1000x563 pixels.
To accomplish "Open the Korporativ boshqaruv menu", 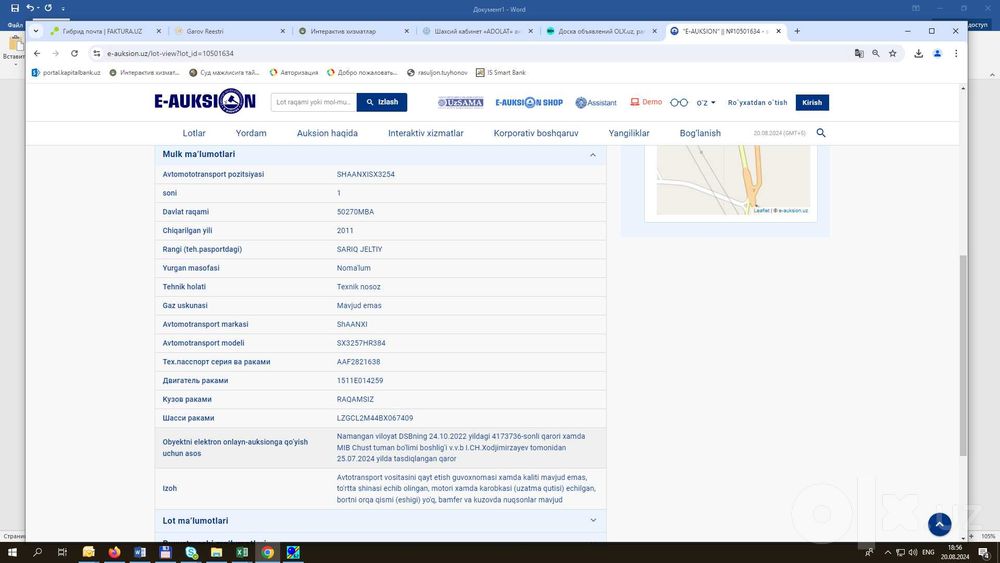I will [x=536, y=133].
